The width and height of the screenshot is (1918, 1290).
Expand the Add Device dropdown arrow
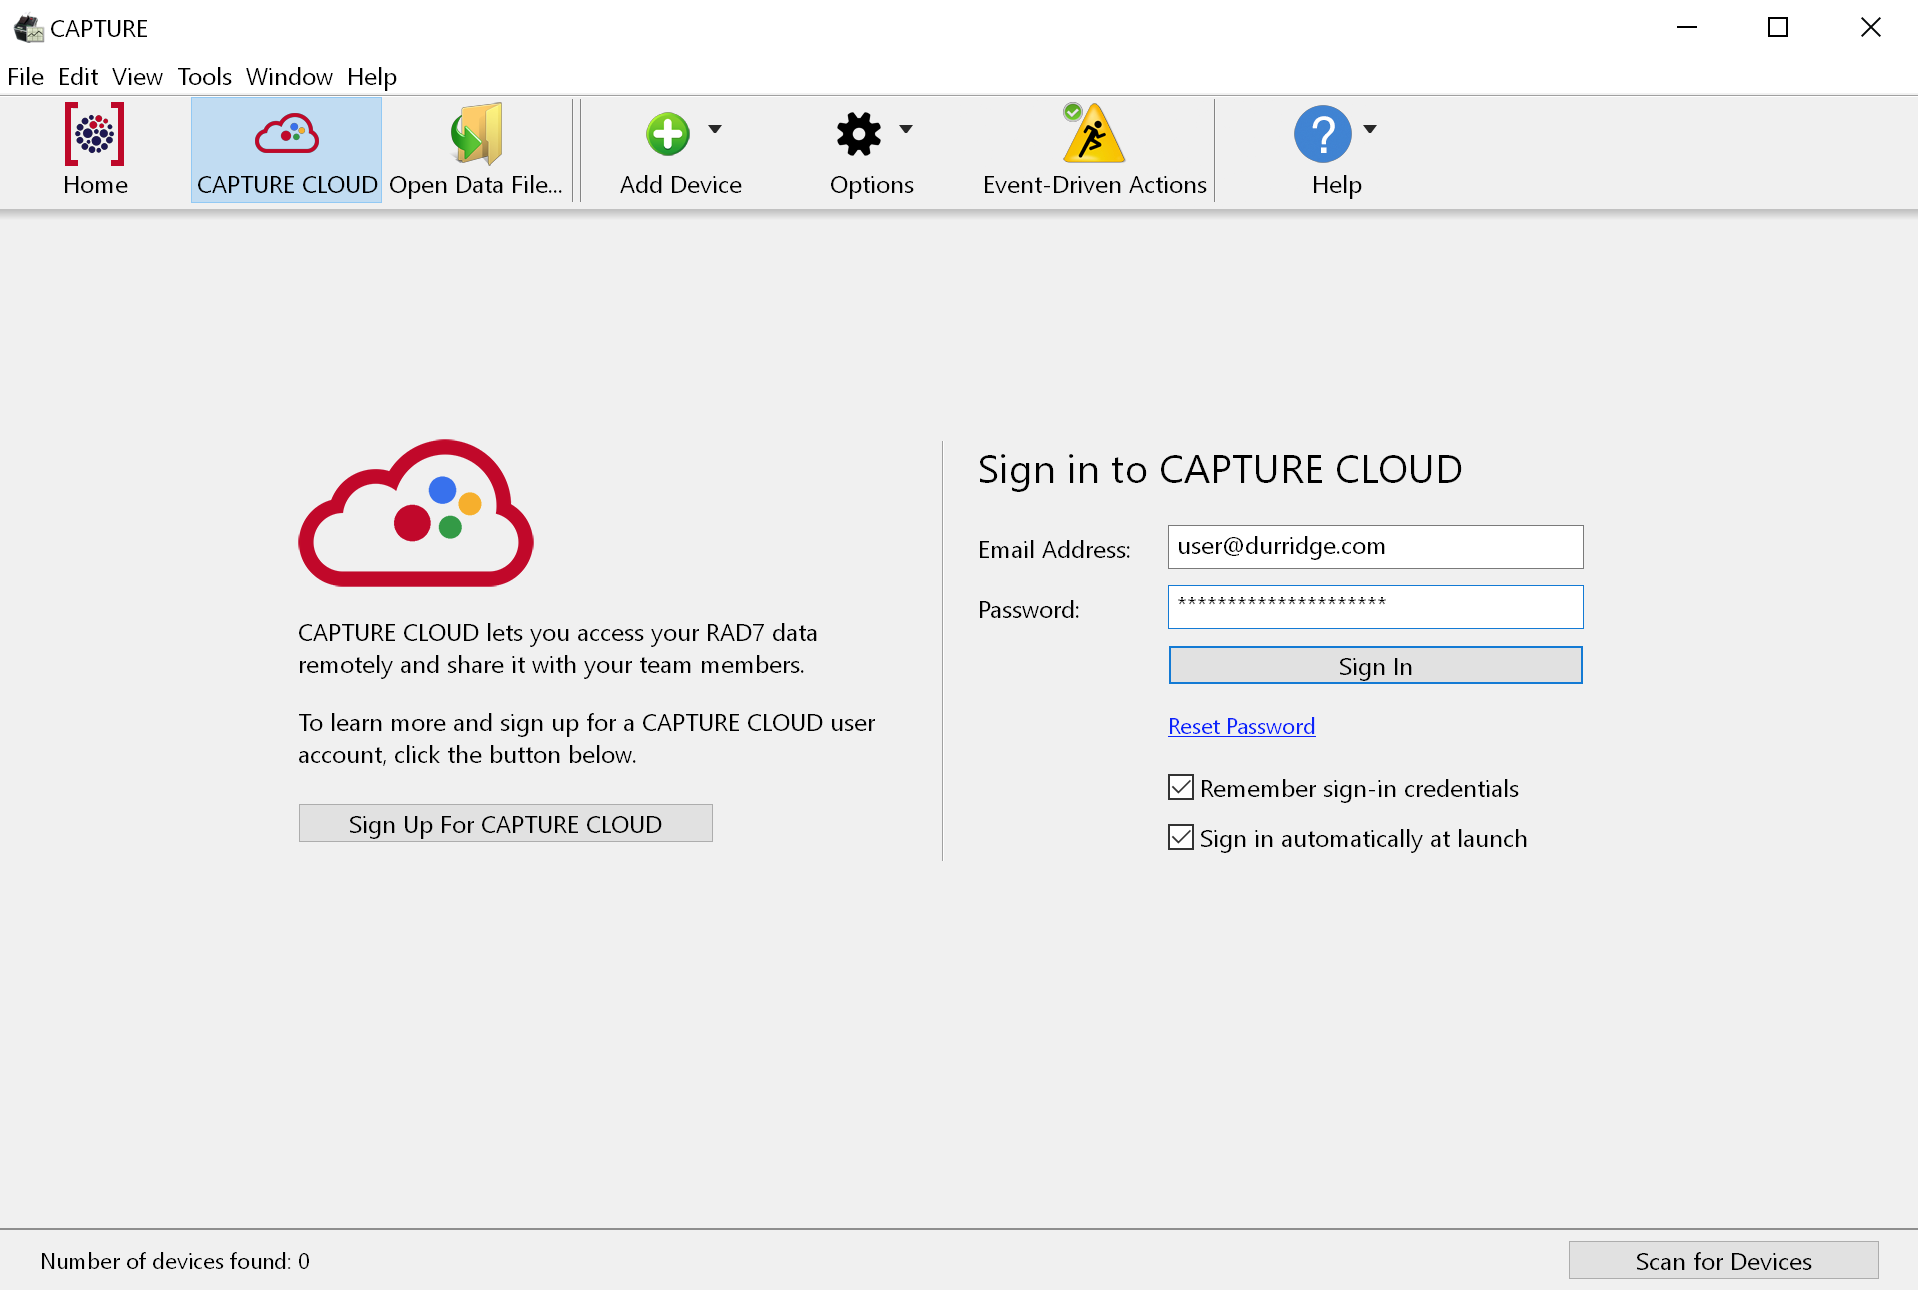pos(715,129)
